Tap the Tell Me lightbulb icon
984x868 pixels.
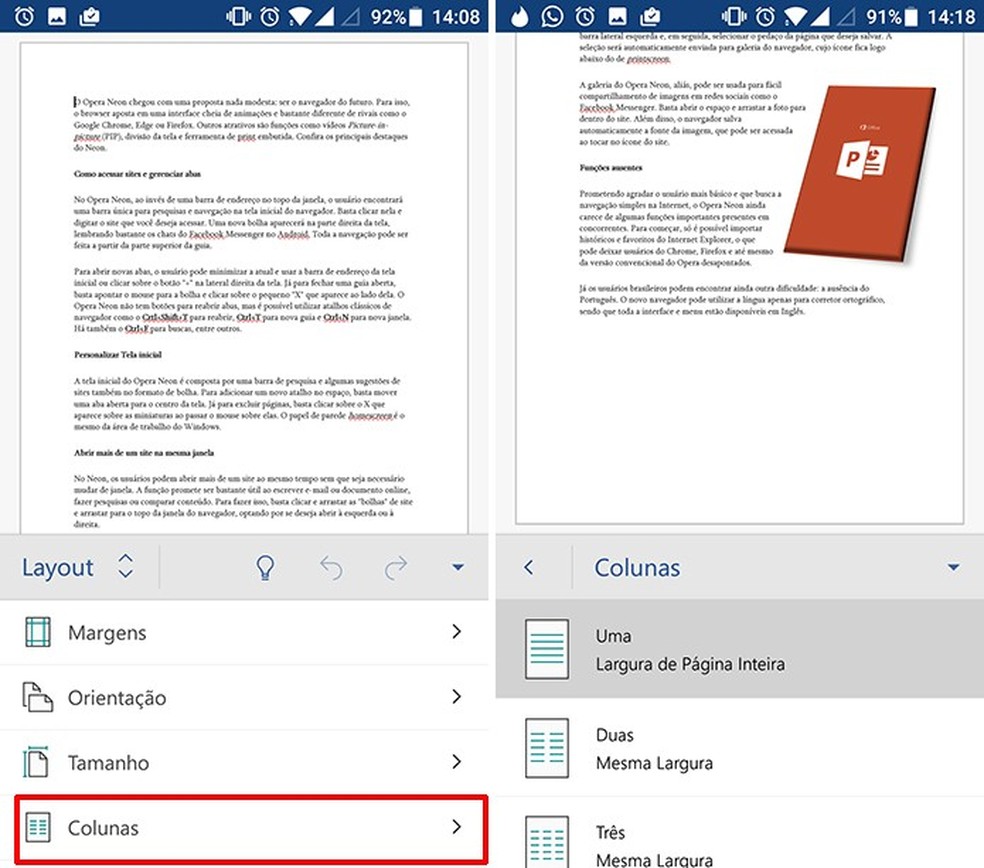click(x=265, y=567)
